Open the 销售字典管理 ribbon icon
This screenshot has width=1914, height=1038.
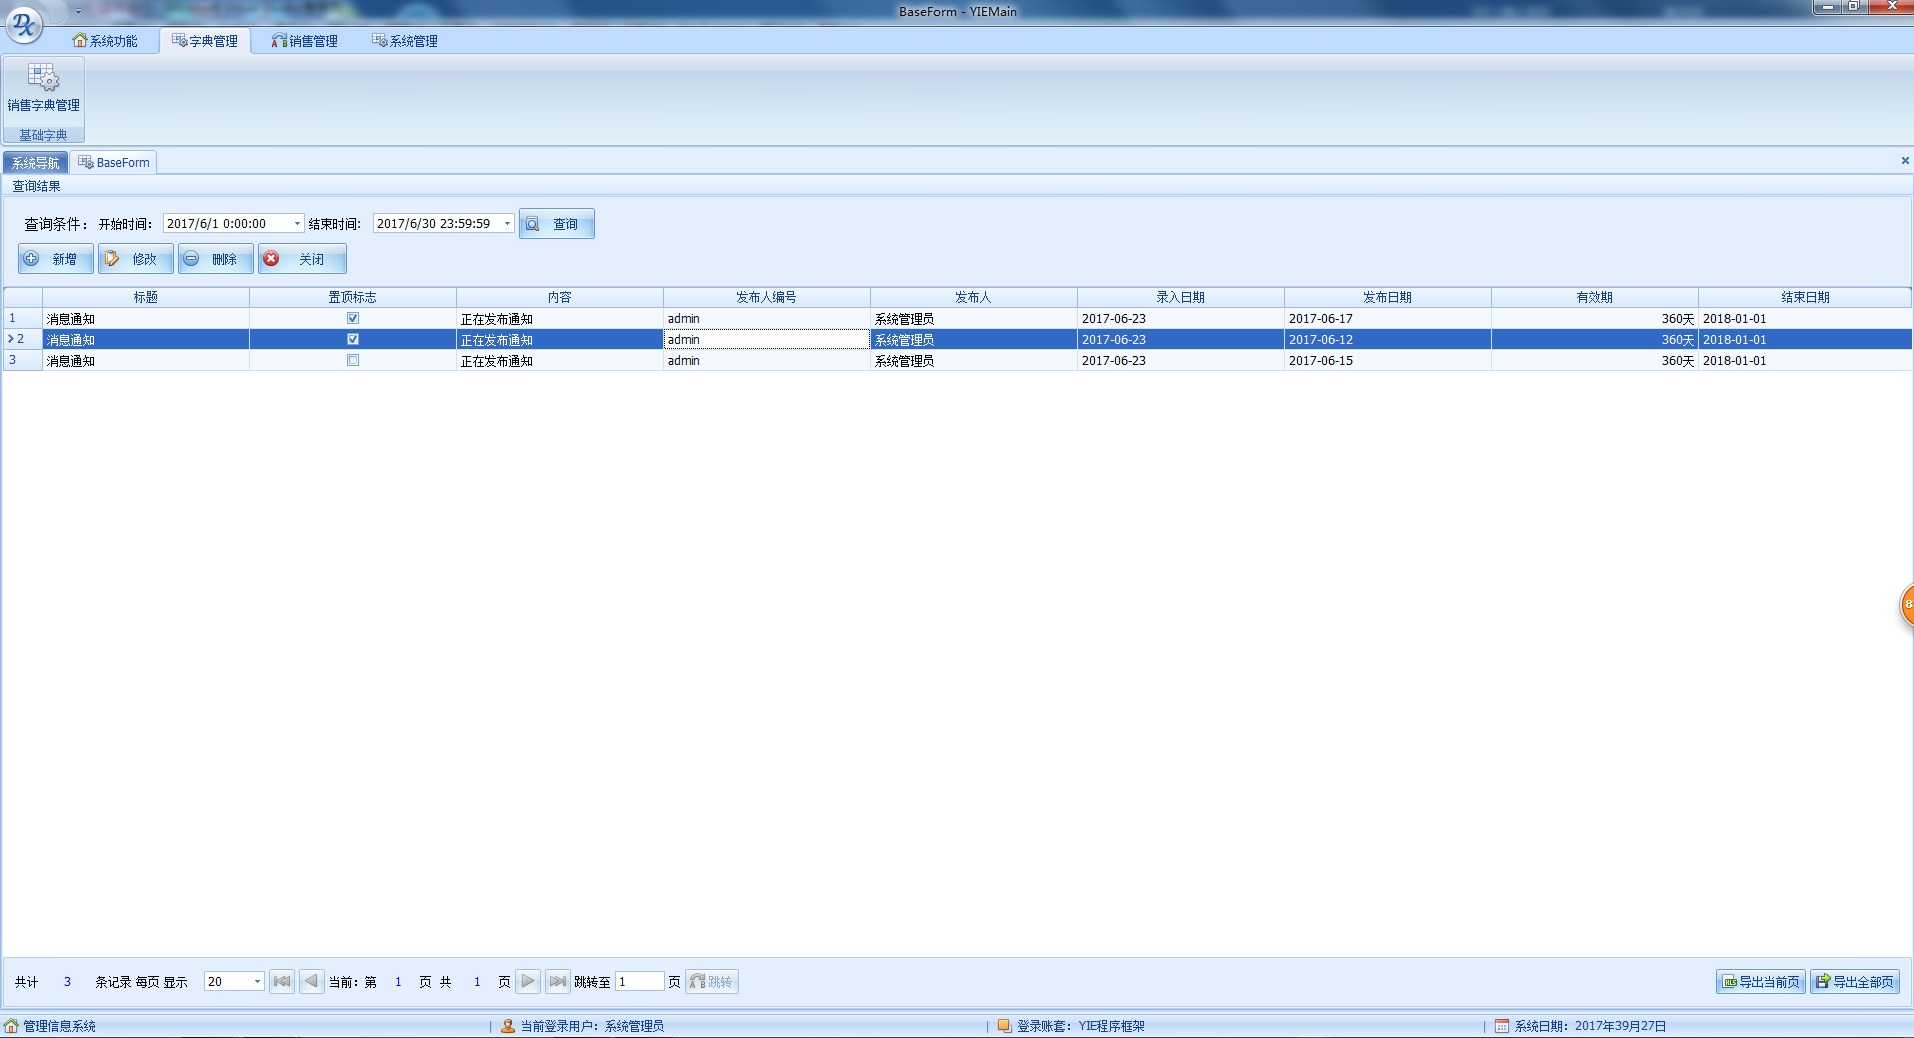coord(43,88)
